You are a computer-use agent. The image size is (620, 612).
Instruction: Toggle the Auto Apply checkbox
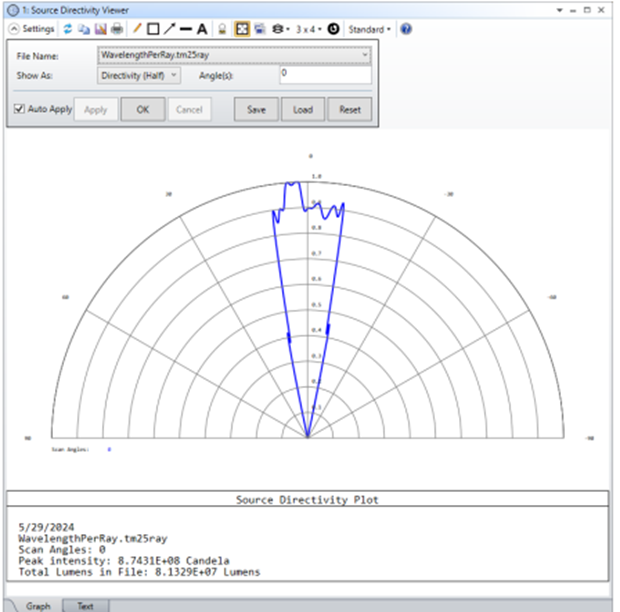[x=20, y=109]
